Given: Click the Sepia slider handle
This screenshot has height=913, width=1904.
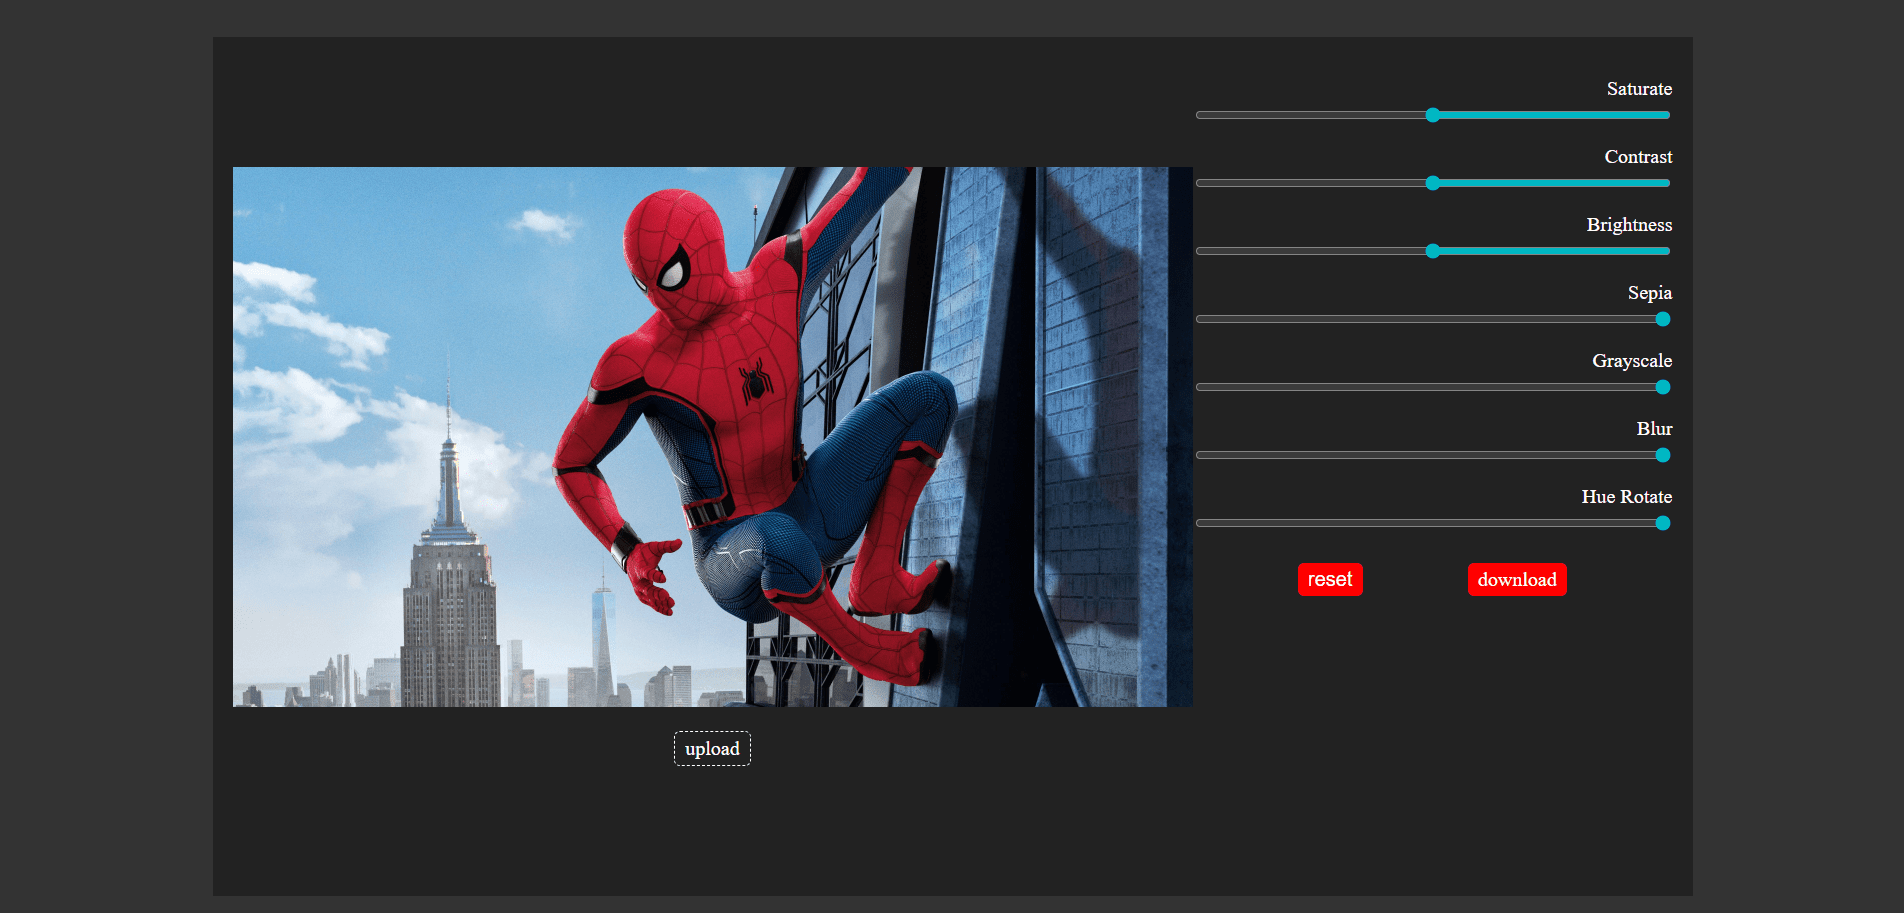Looking at the screenshot, I should point(1661,319).
